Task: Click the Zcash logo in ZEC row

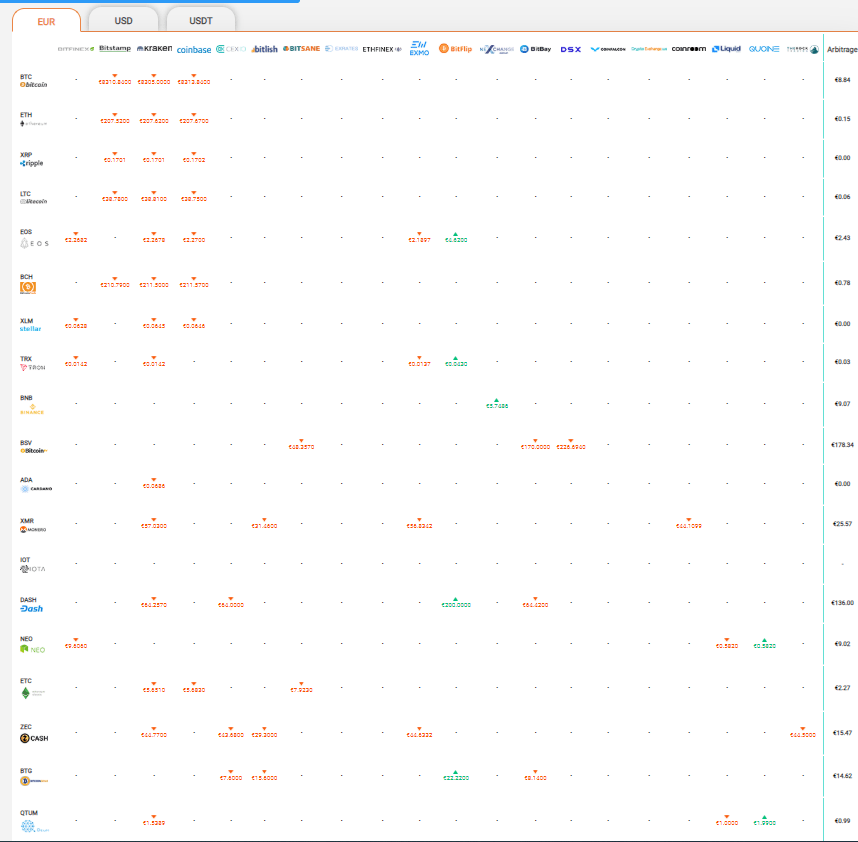Action: pyautogui.click(x=34, y=738)
